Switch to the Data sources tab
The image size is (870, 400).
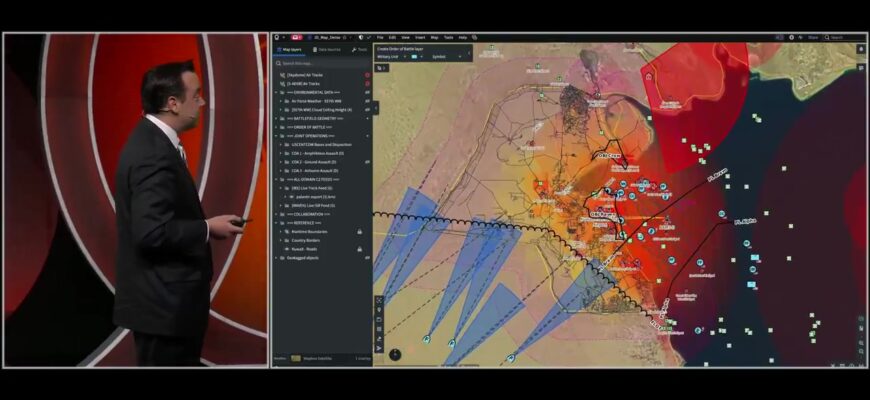[x=327, y=49]
